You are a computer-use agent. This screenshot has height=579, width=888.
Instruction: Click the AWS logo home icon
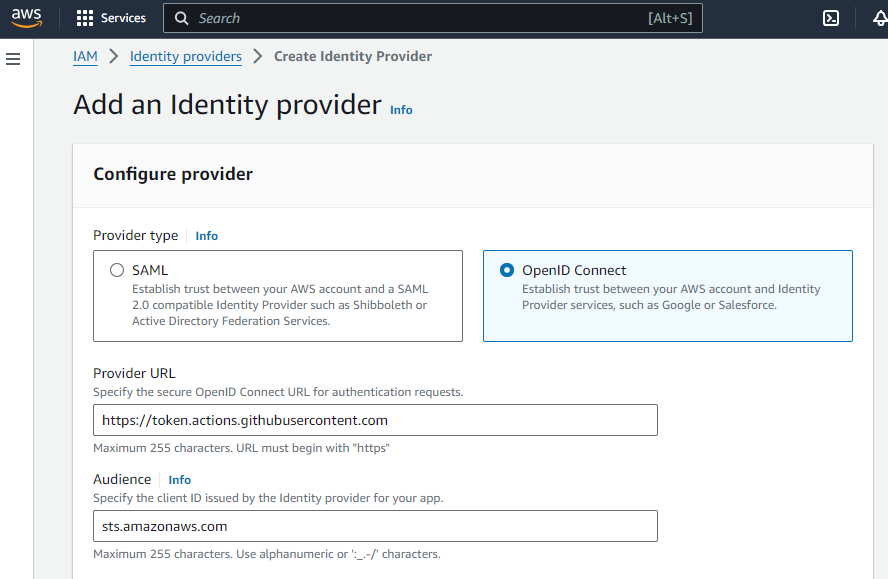click(27, 18)
